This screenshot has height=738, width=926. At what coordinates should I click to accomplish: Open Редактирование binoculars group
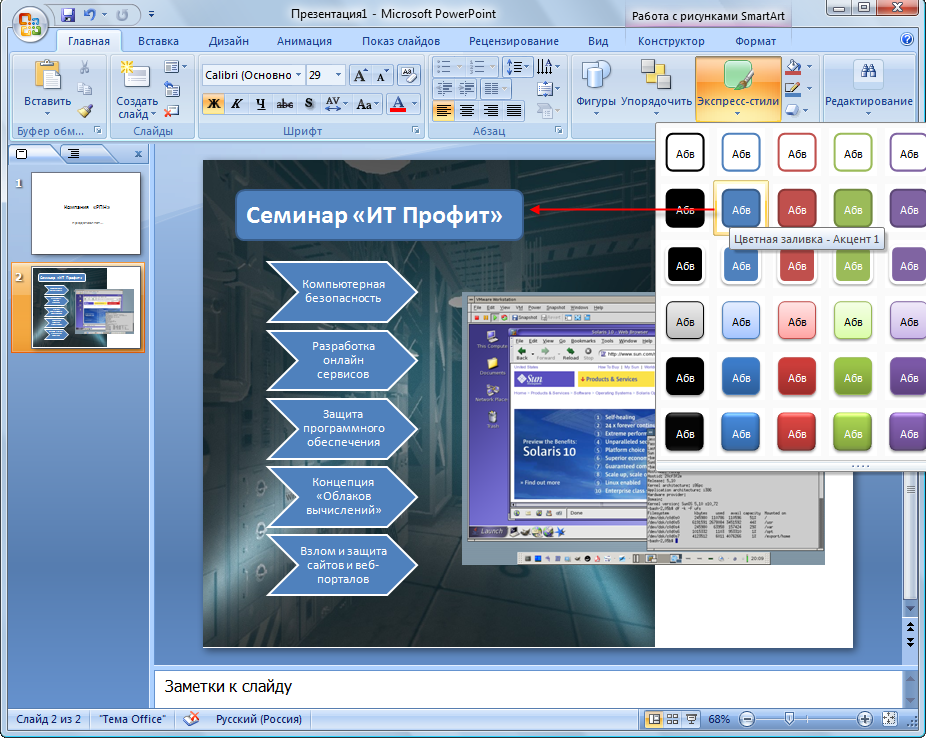868,87
